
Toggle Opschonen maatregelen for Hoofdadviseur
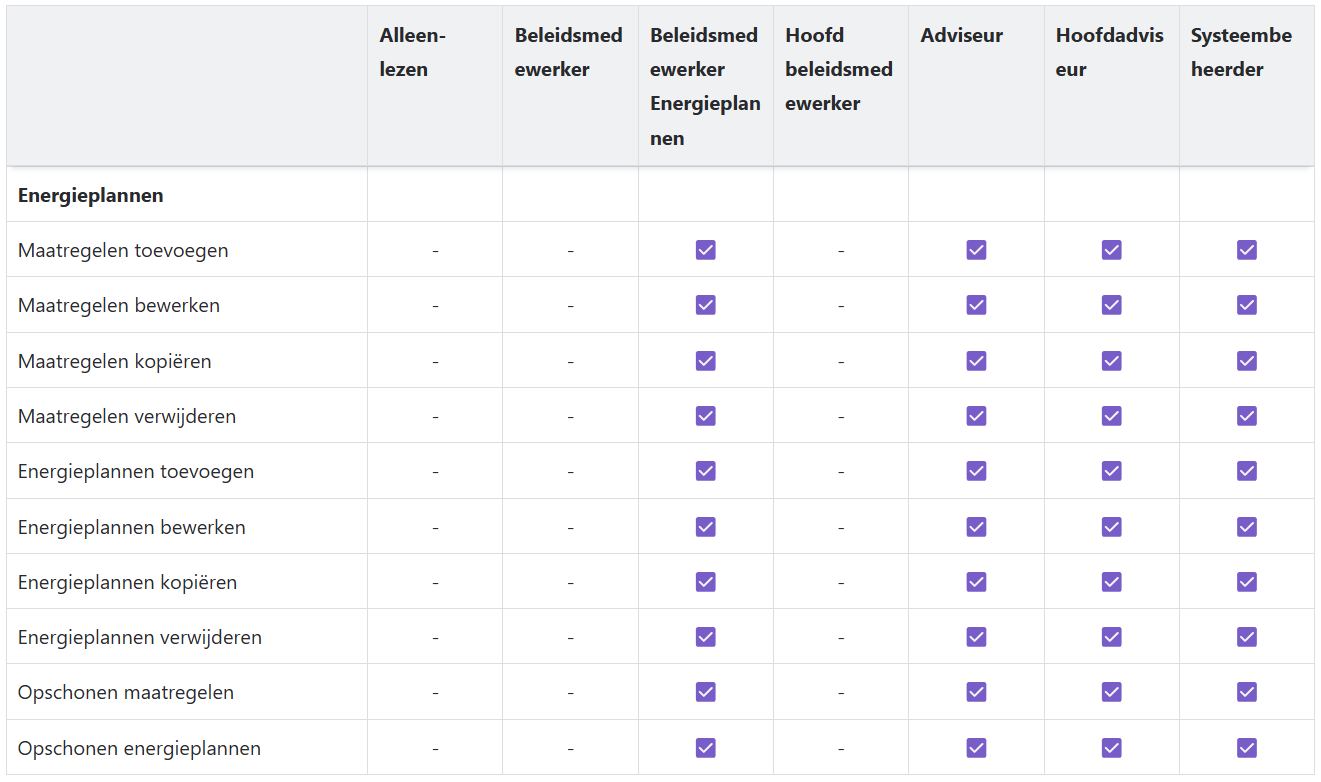click(x=1111, y=692)
